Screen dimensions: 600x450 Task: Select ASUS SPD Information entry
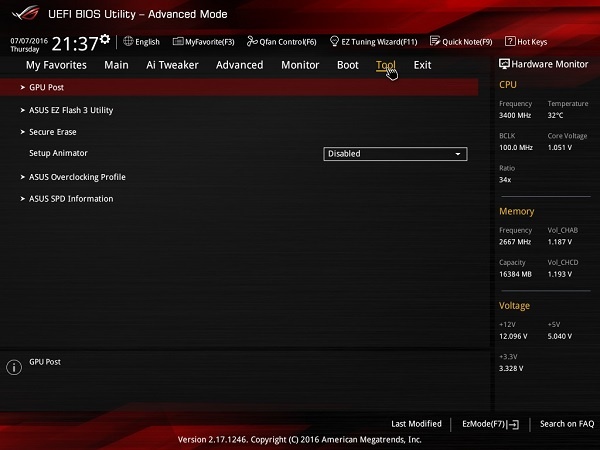click(x=71, y=199)
